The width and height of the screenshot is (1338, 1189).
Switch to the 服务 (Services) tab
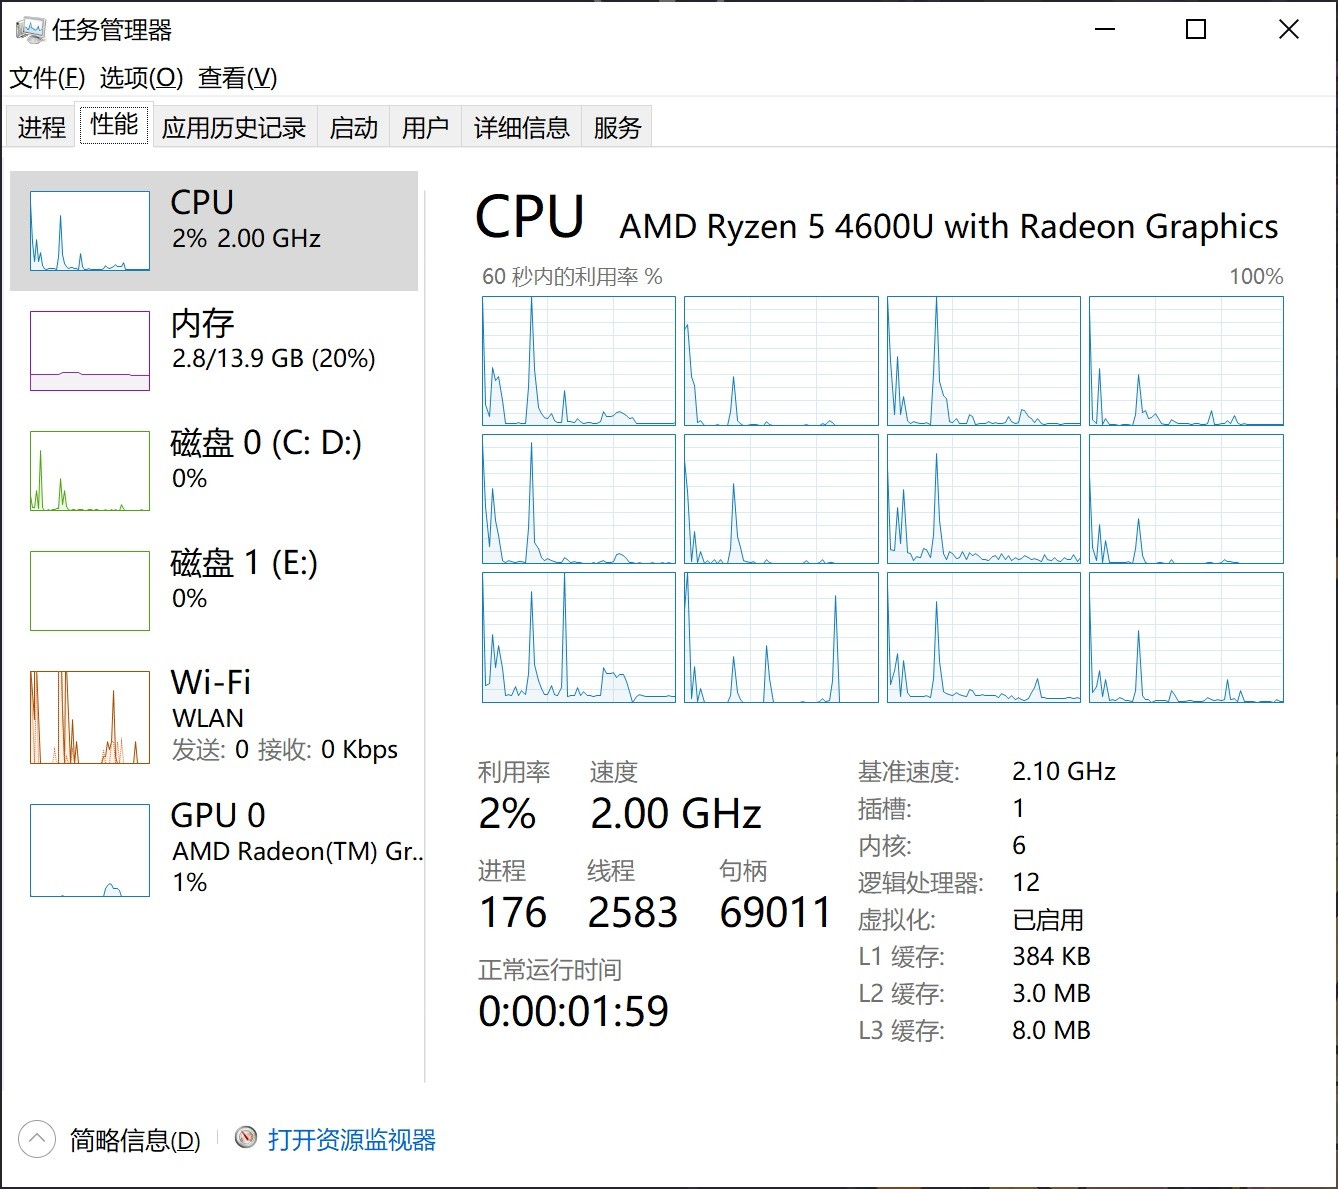617,127
